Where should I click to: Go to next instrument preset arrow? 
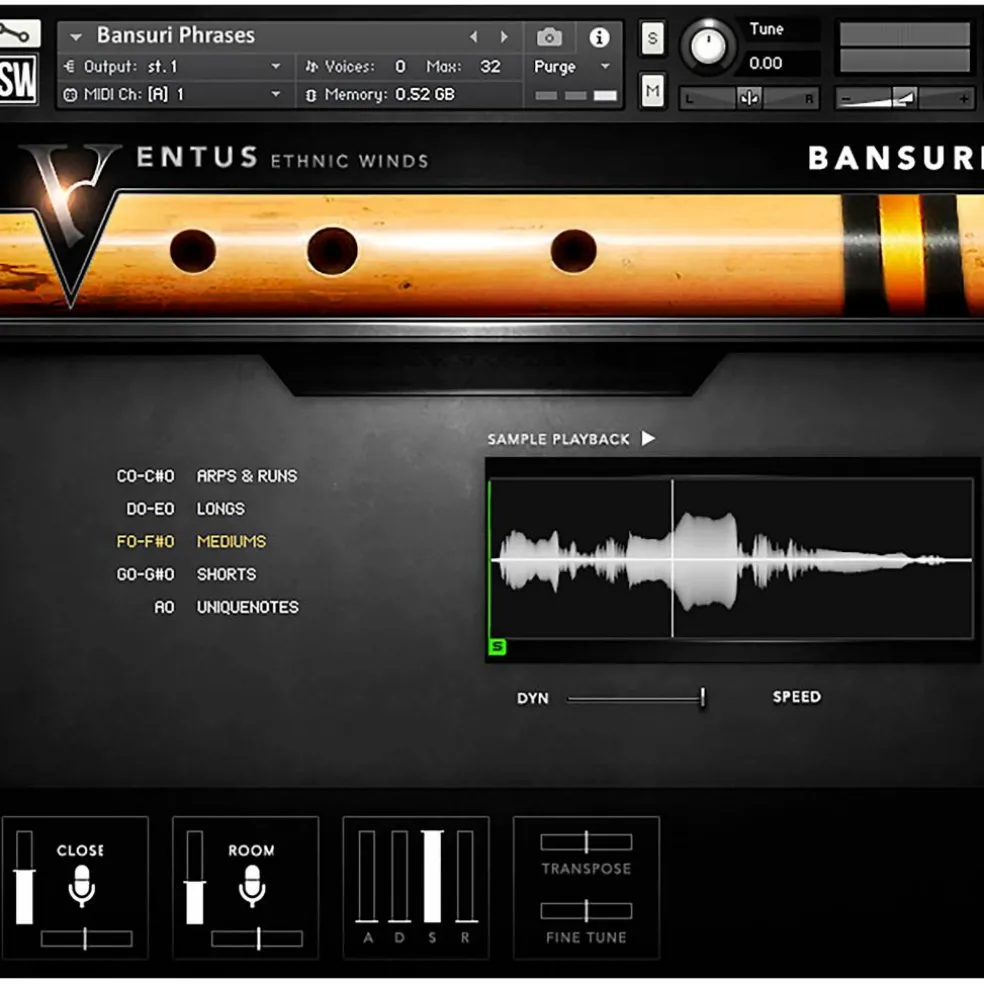tap(504, 37)
